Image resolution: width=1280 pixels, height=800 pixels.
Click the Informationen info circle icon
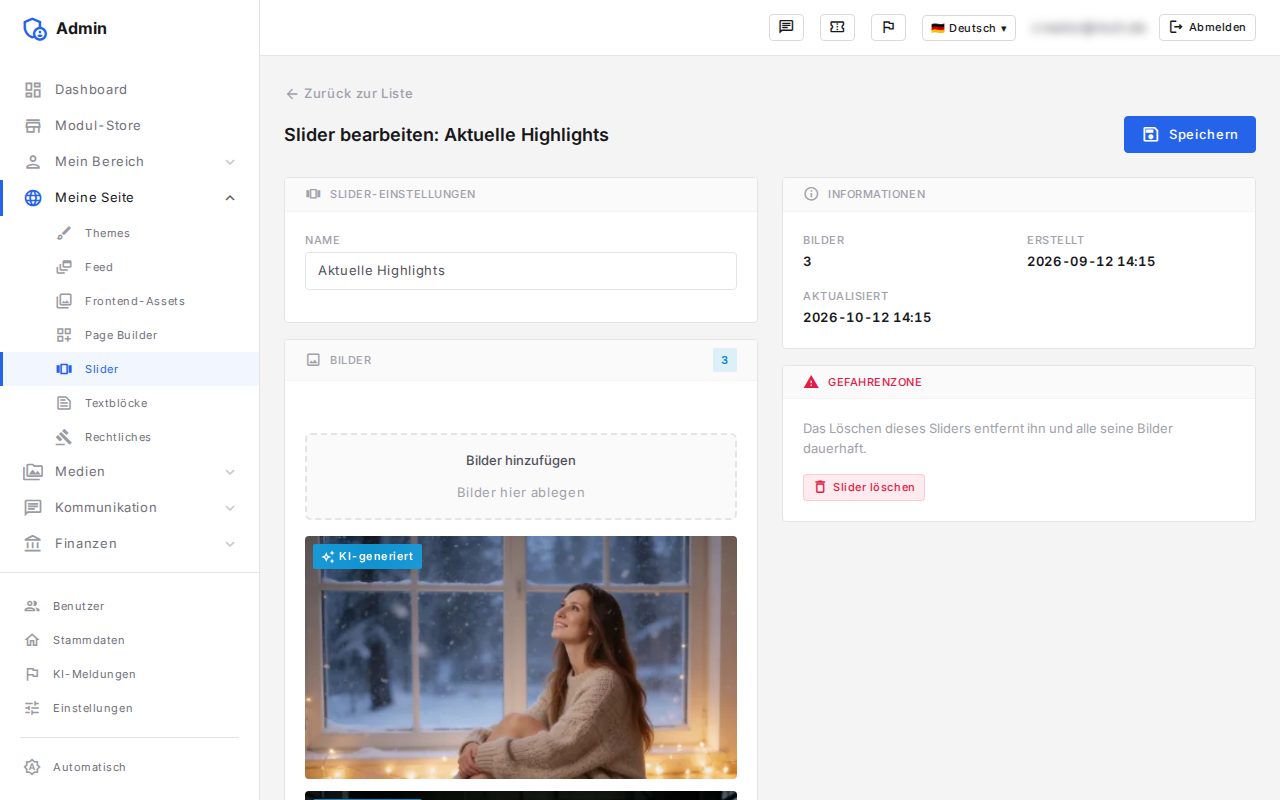(811, 194)
